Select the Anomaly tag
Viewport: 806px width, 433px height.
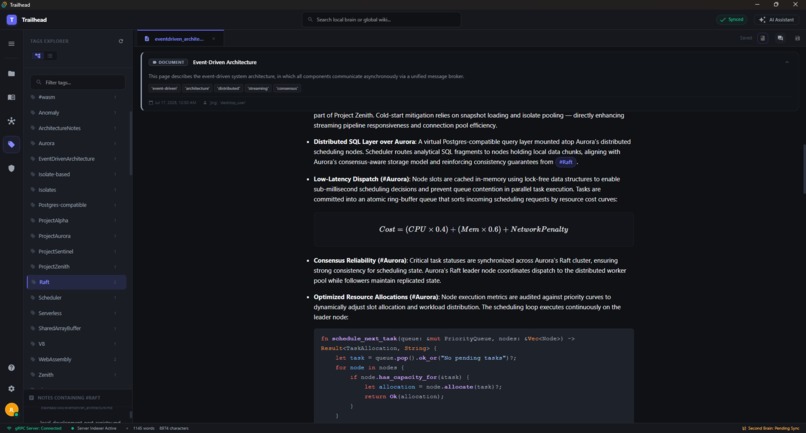coord(76,113)
